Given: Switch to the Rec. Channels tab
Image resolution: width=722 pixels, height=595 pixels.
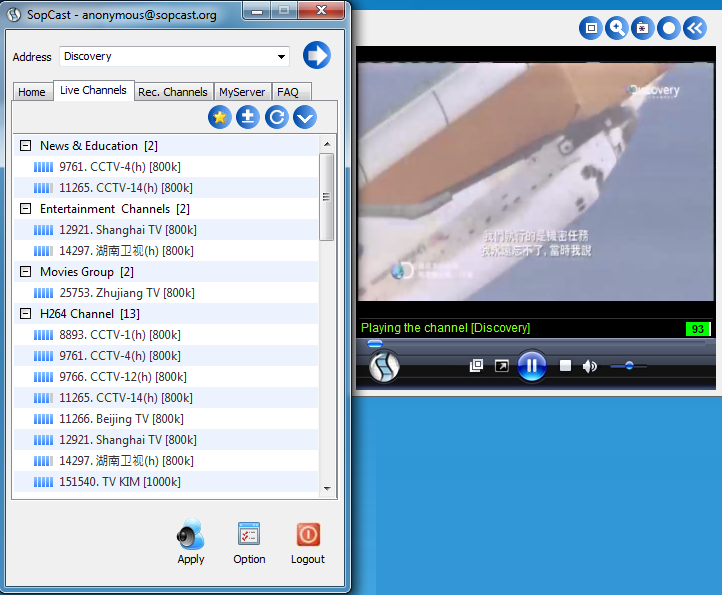Looking at the screenshot, I should click(173, 92).
